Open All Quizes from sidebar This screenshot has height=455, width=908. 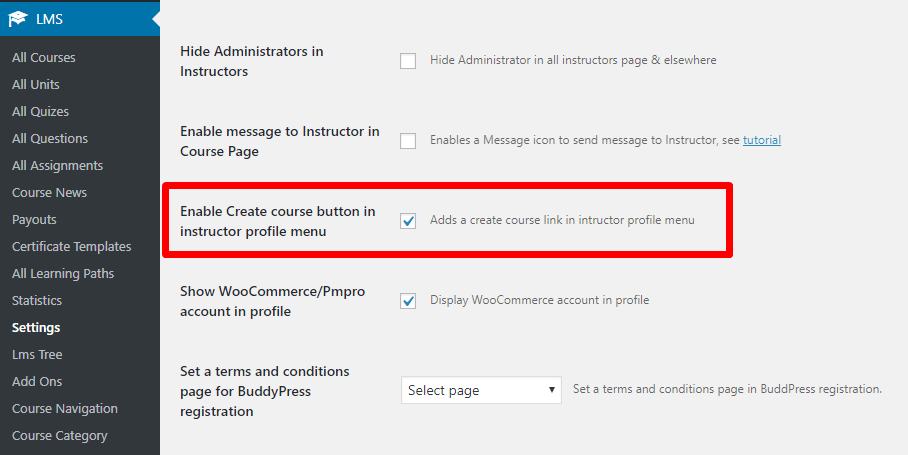(x=40, y=112)
